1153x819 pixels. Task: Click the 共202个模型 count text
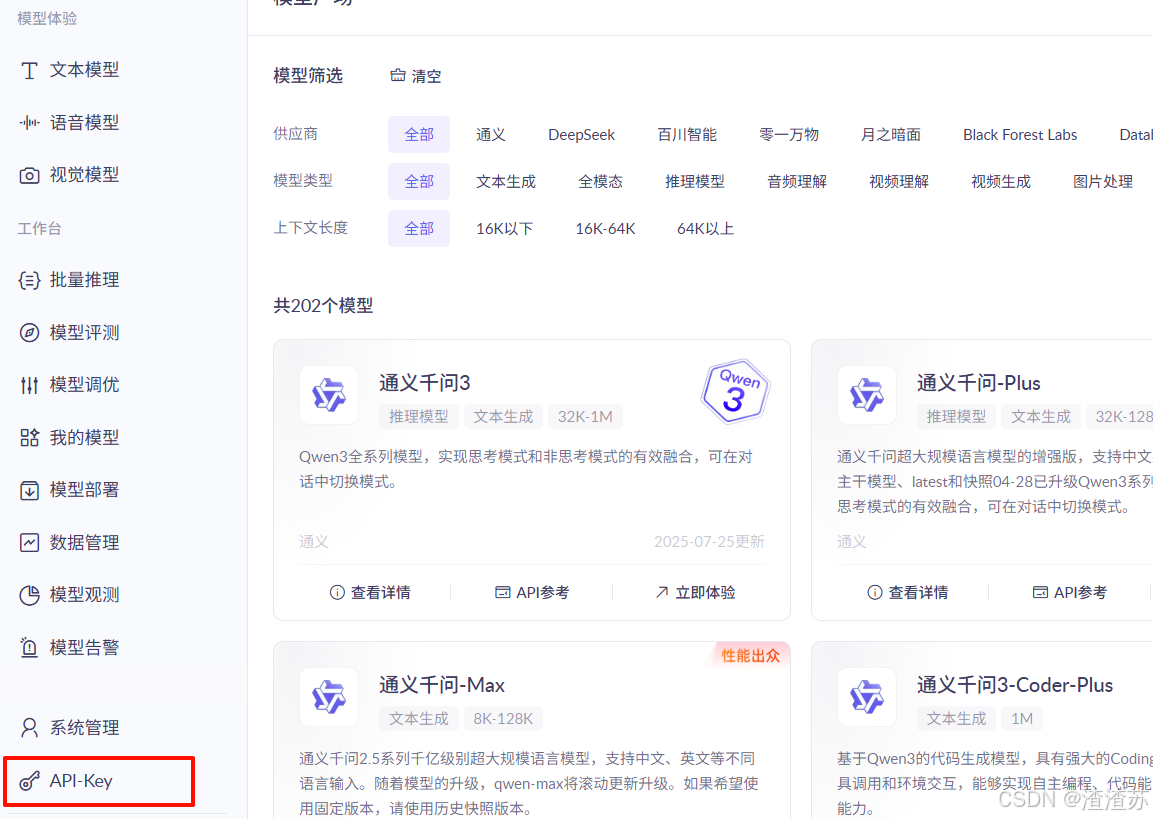[x=324, y=306]
